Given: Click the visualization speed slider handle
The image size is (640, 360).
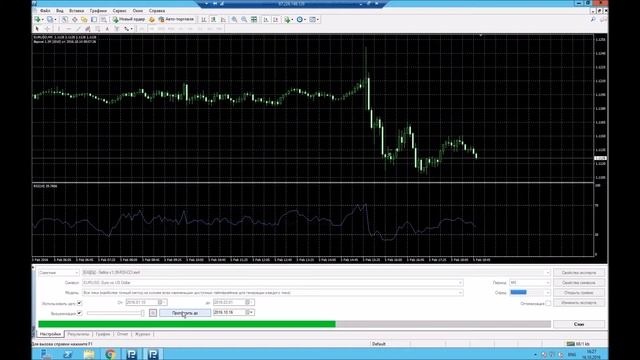Looking at the screenshot, I should point(142,313).
